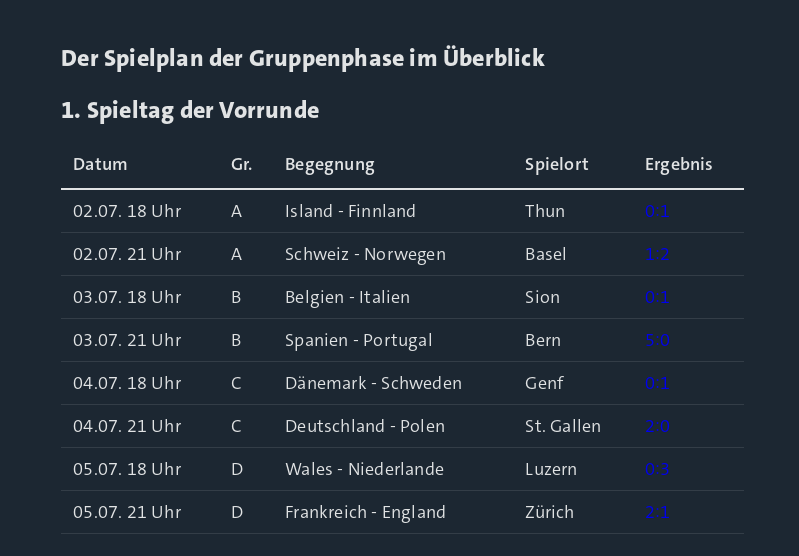799x556 pixels.
Task: Click the Zürich venue cell
Action: coord(549,512)
